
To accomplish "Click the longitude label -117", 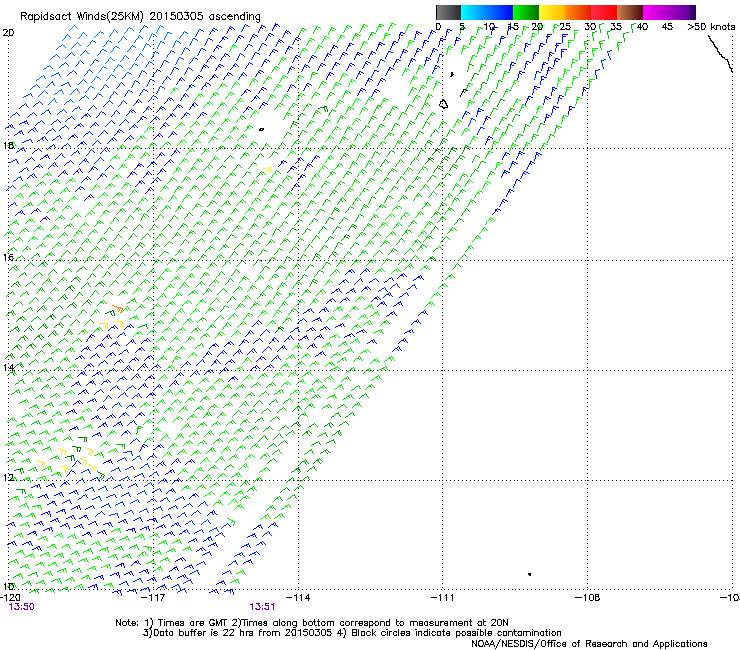I will pyautogui.click(x=154, y=598).
